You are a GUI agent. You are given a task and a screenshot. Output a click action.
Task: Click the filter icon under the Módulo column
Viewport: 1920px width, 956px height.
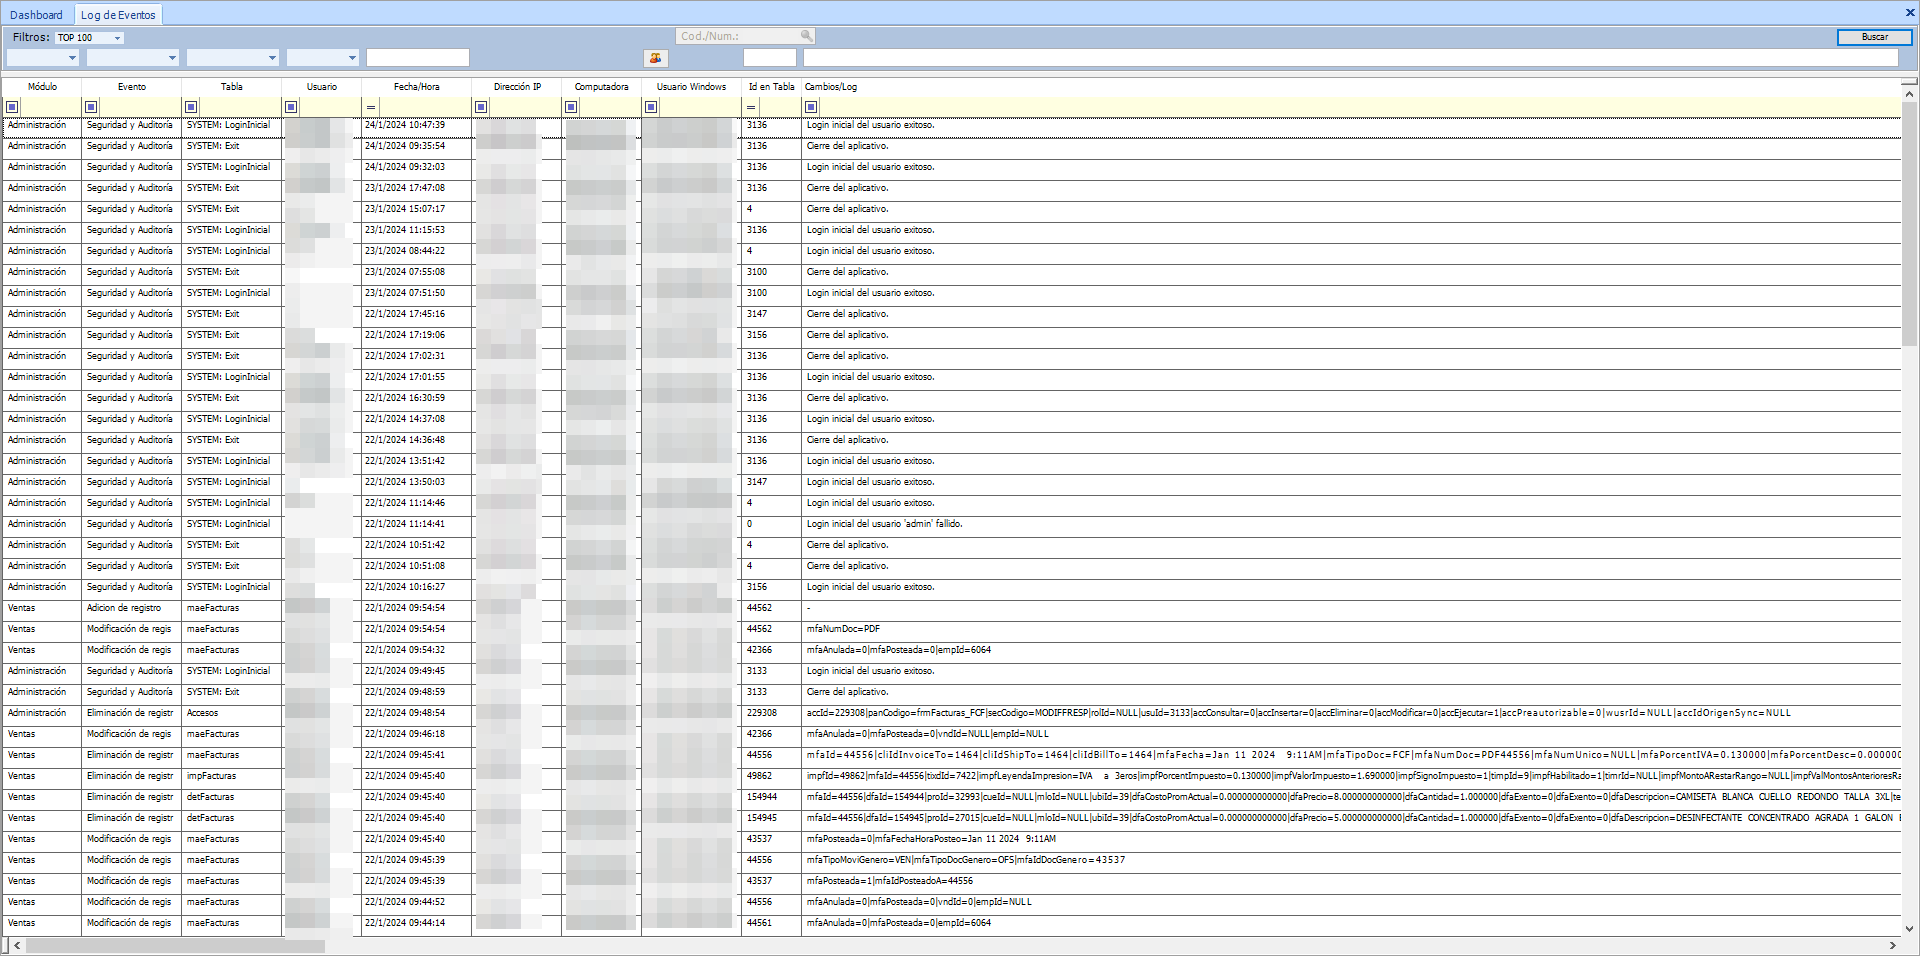click(x=14, y=106)
